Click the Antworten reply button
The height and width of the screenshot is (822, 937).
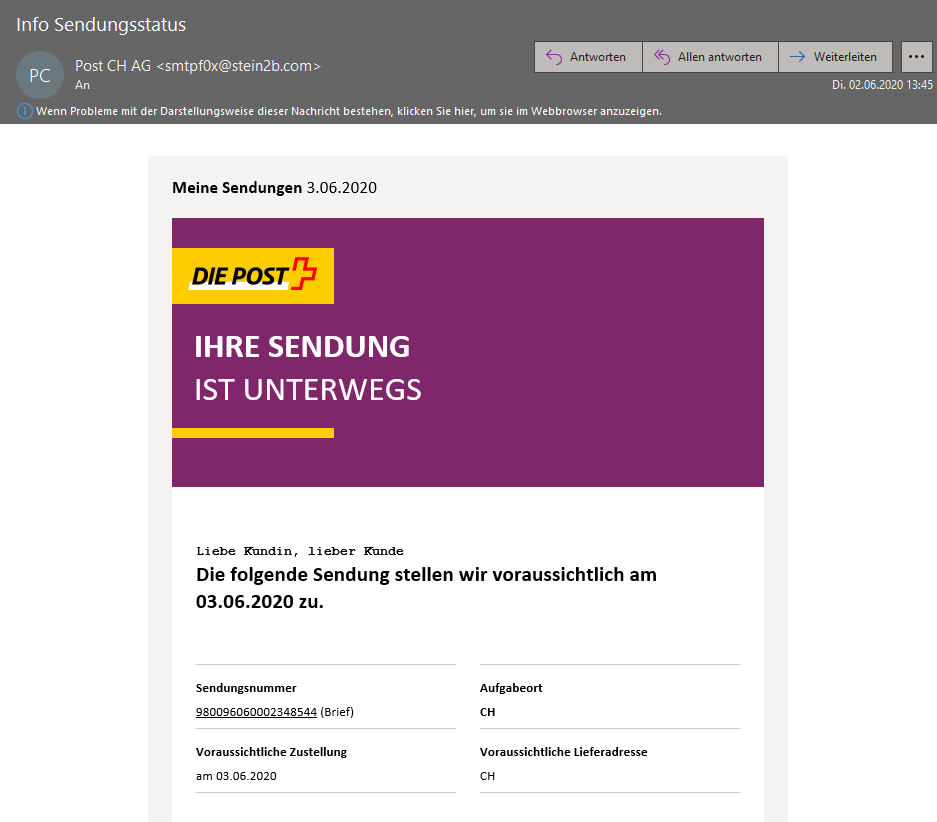tap(588, 57)
